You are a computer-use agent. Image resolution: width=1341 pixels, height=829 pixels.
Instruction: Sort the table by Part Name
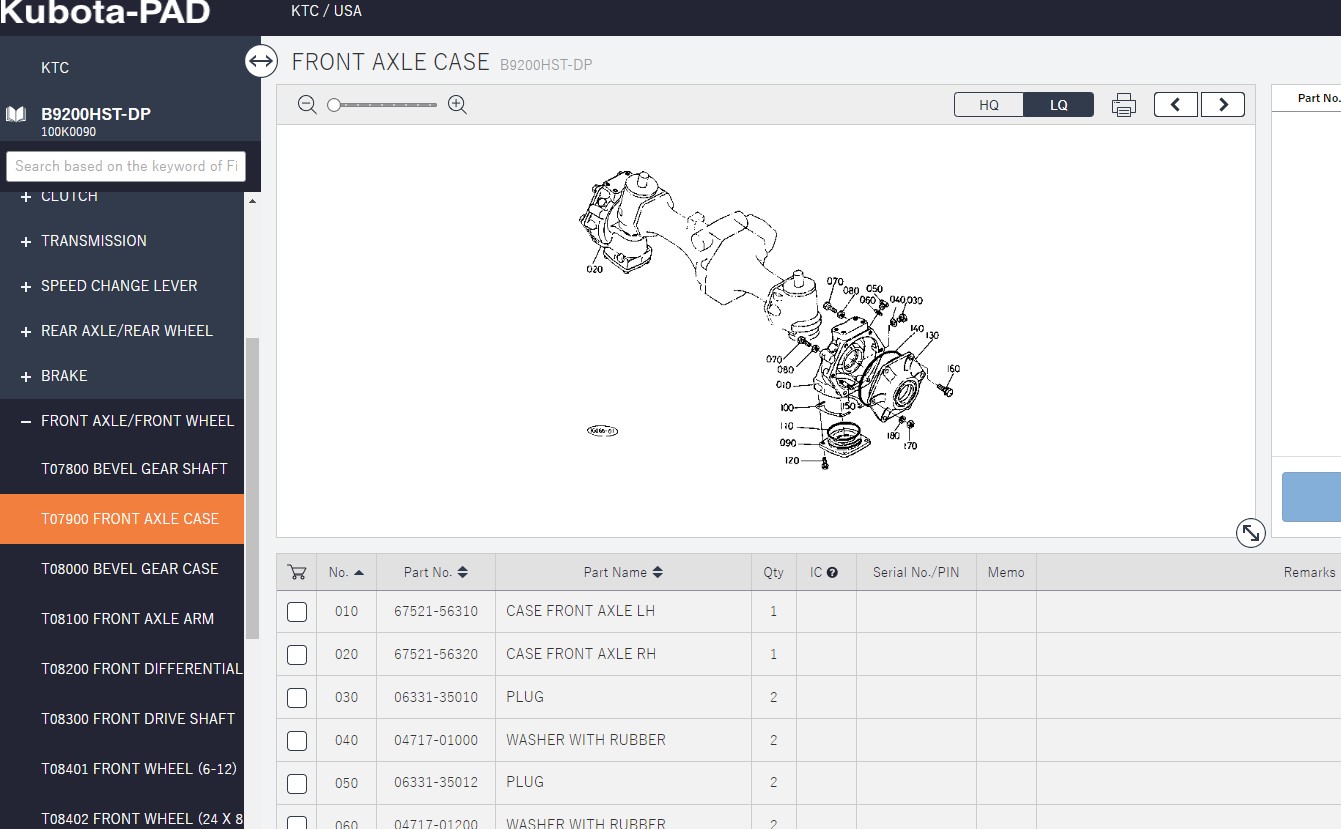[x=623, y=573]
